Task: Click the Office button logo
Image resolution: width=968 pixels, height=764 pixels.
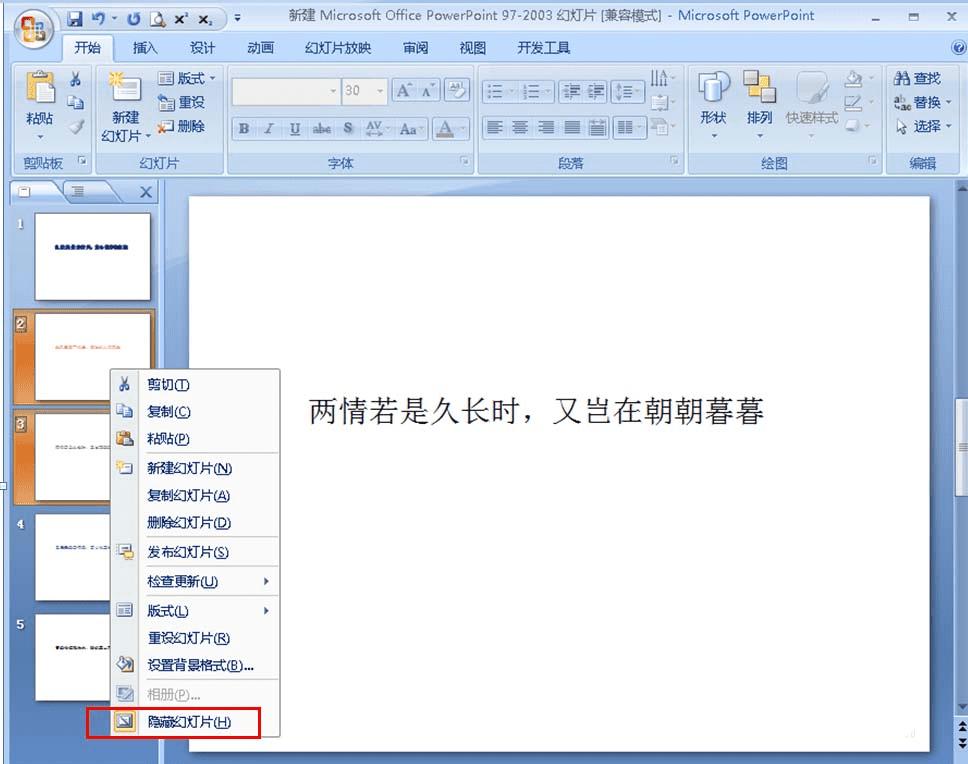Action: tap(34, 28)
